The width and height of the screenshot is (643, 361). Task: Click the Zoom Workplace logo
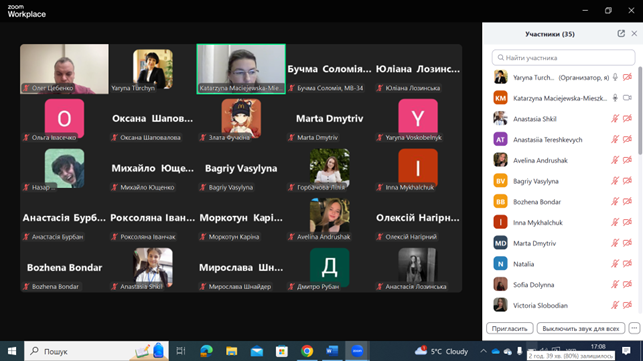[27, 11]
